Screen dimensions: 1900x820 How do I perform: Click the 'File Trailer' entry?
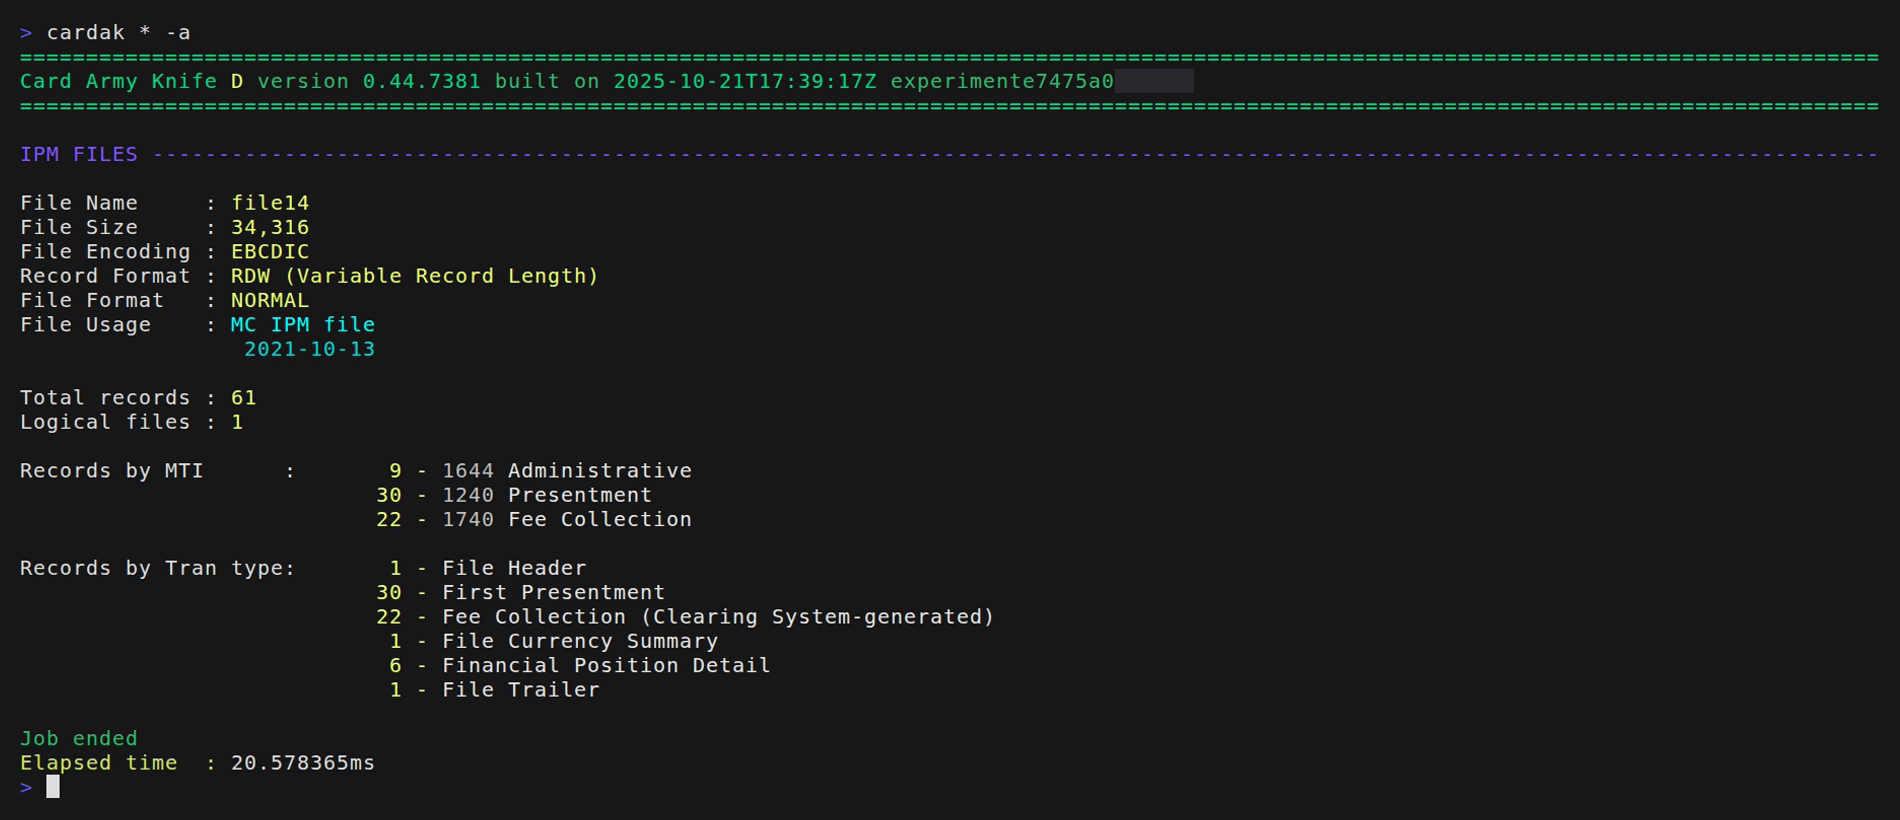coord(520,690)
